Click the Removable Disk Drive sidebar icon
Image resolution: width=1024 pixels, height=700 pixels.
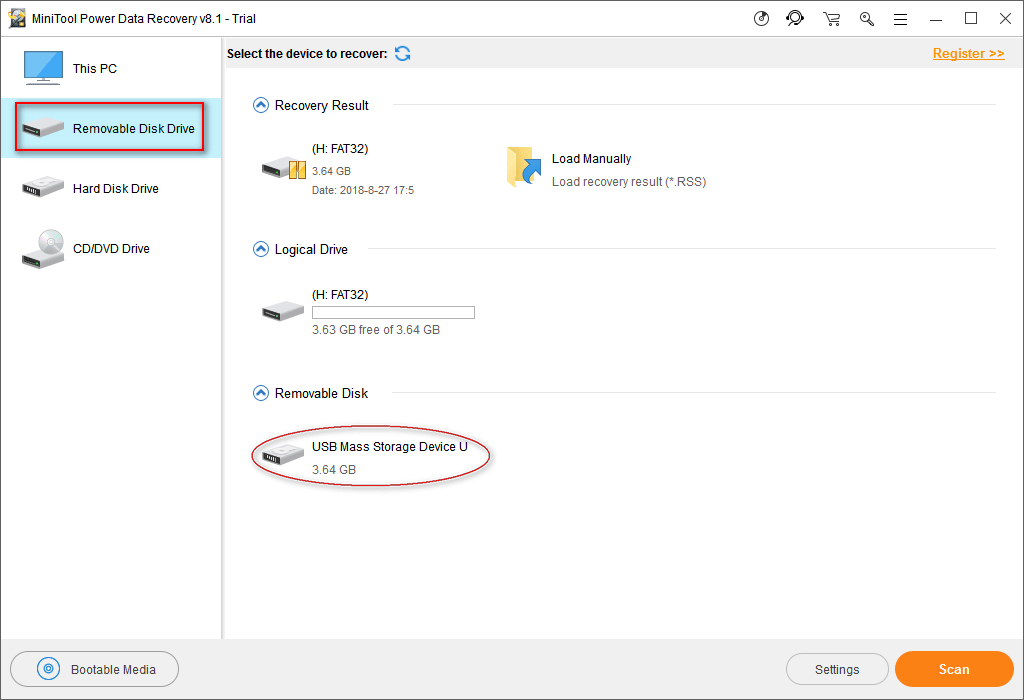click(43, 127)
